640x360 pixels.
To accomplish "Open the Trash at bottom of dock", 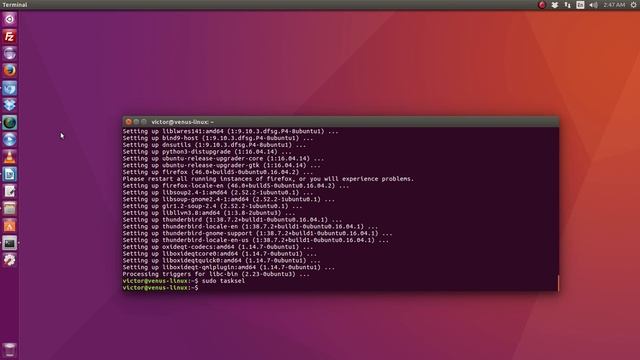I will pyautogui.click(x=9, y=350).
